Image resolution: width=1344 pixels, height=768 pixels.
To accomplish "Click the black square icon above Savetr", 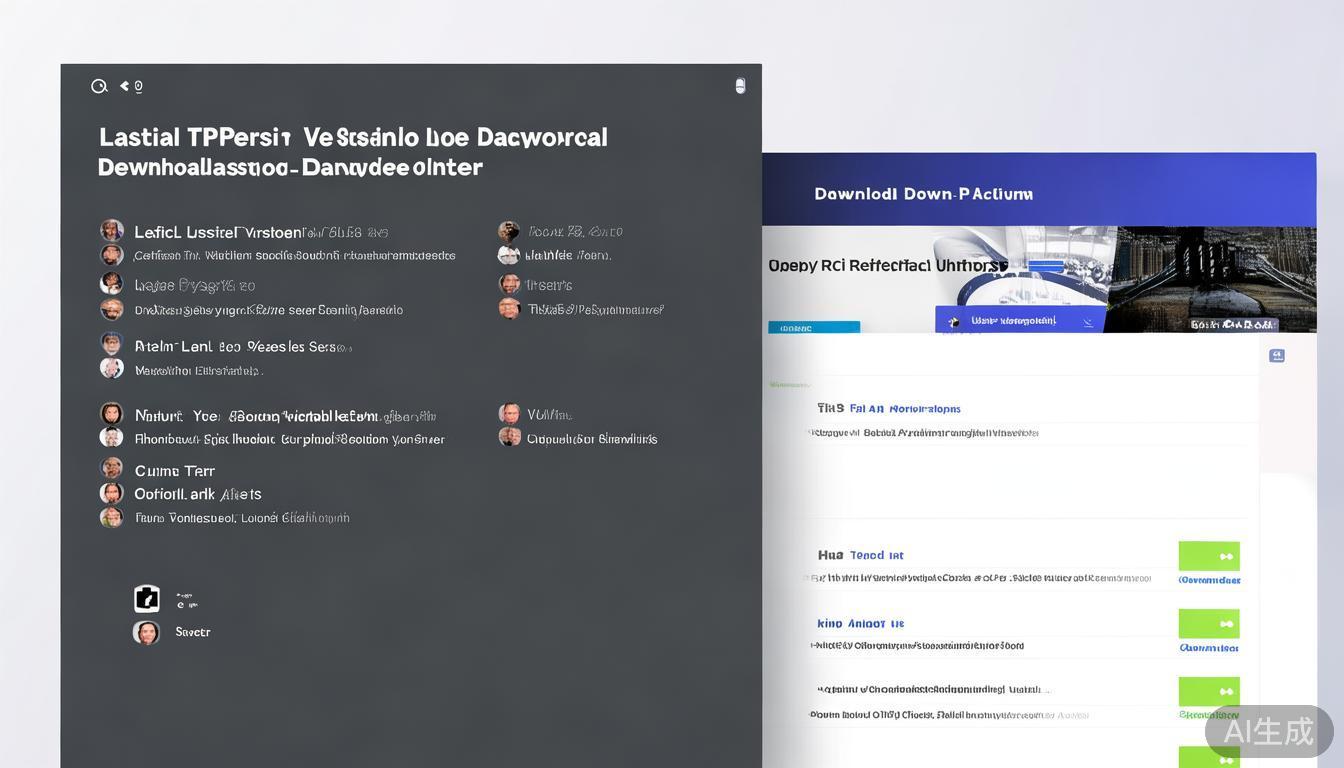I will pos(147,599).
